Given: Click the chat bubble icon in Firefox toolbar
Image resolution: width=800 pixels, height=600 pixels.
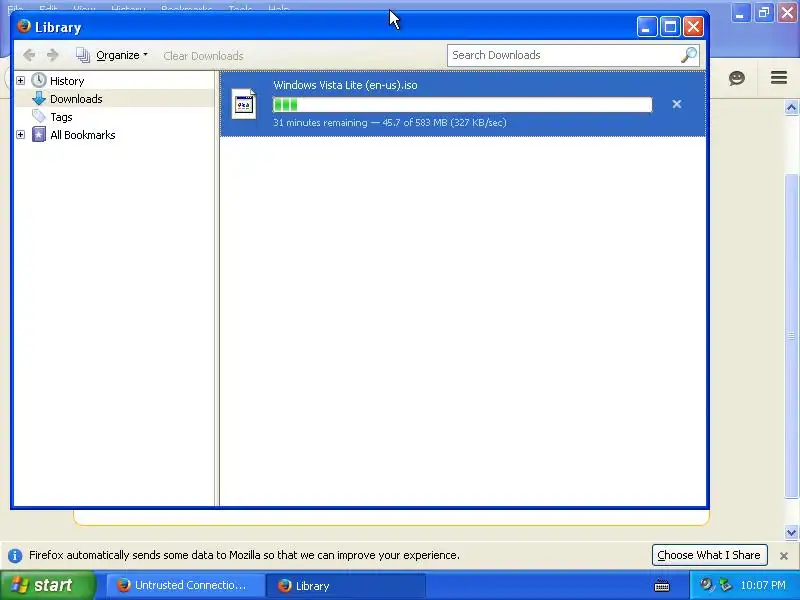Looking at the screenshot, I should (736, 78).
